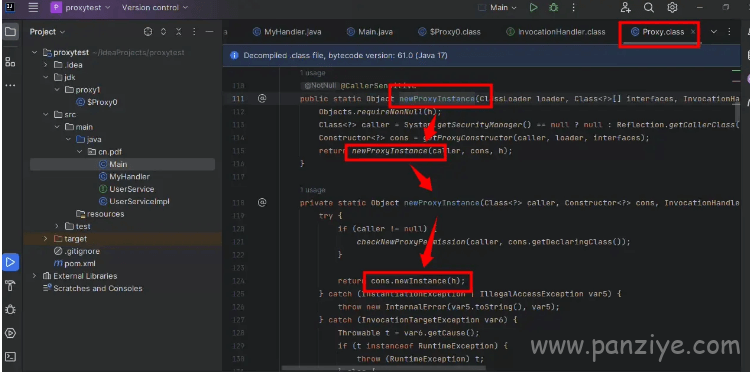The width and height of the screenshot is (750, 372).
Task: Open IDE settings gear
Action: point(673,8)
